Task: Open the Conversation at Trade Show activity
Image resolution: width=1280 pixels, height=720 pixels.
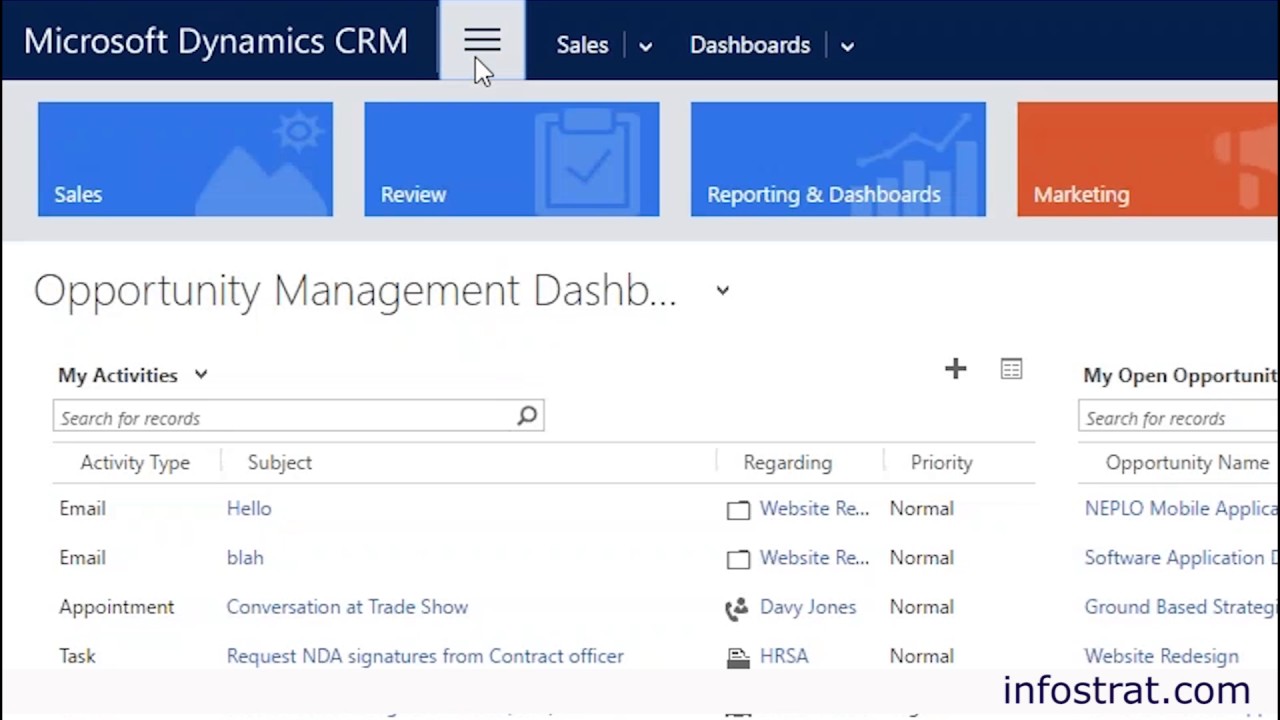Action: [x=347, y=607]
